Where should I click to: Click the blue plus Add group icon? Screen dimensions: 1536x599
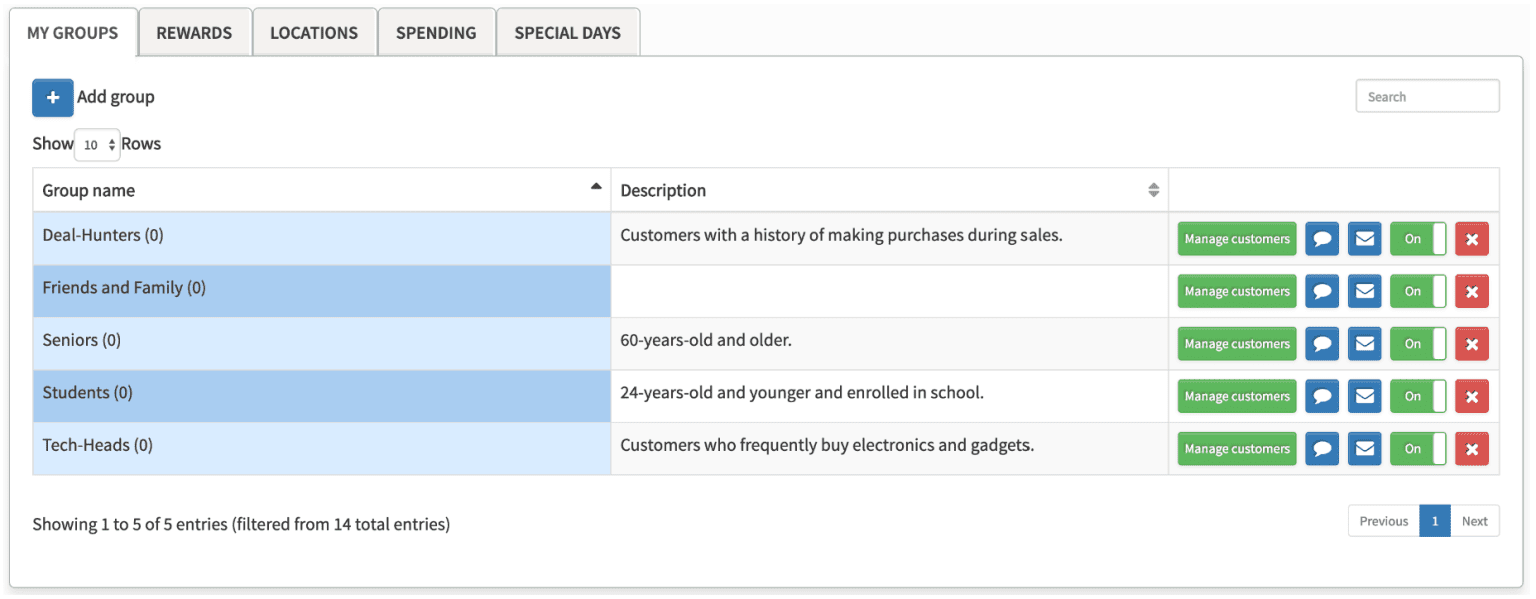[x=52, y=98]
